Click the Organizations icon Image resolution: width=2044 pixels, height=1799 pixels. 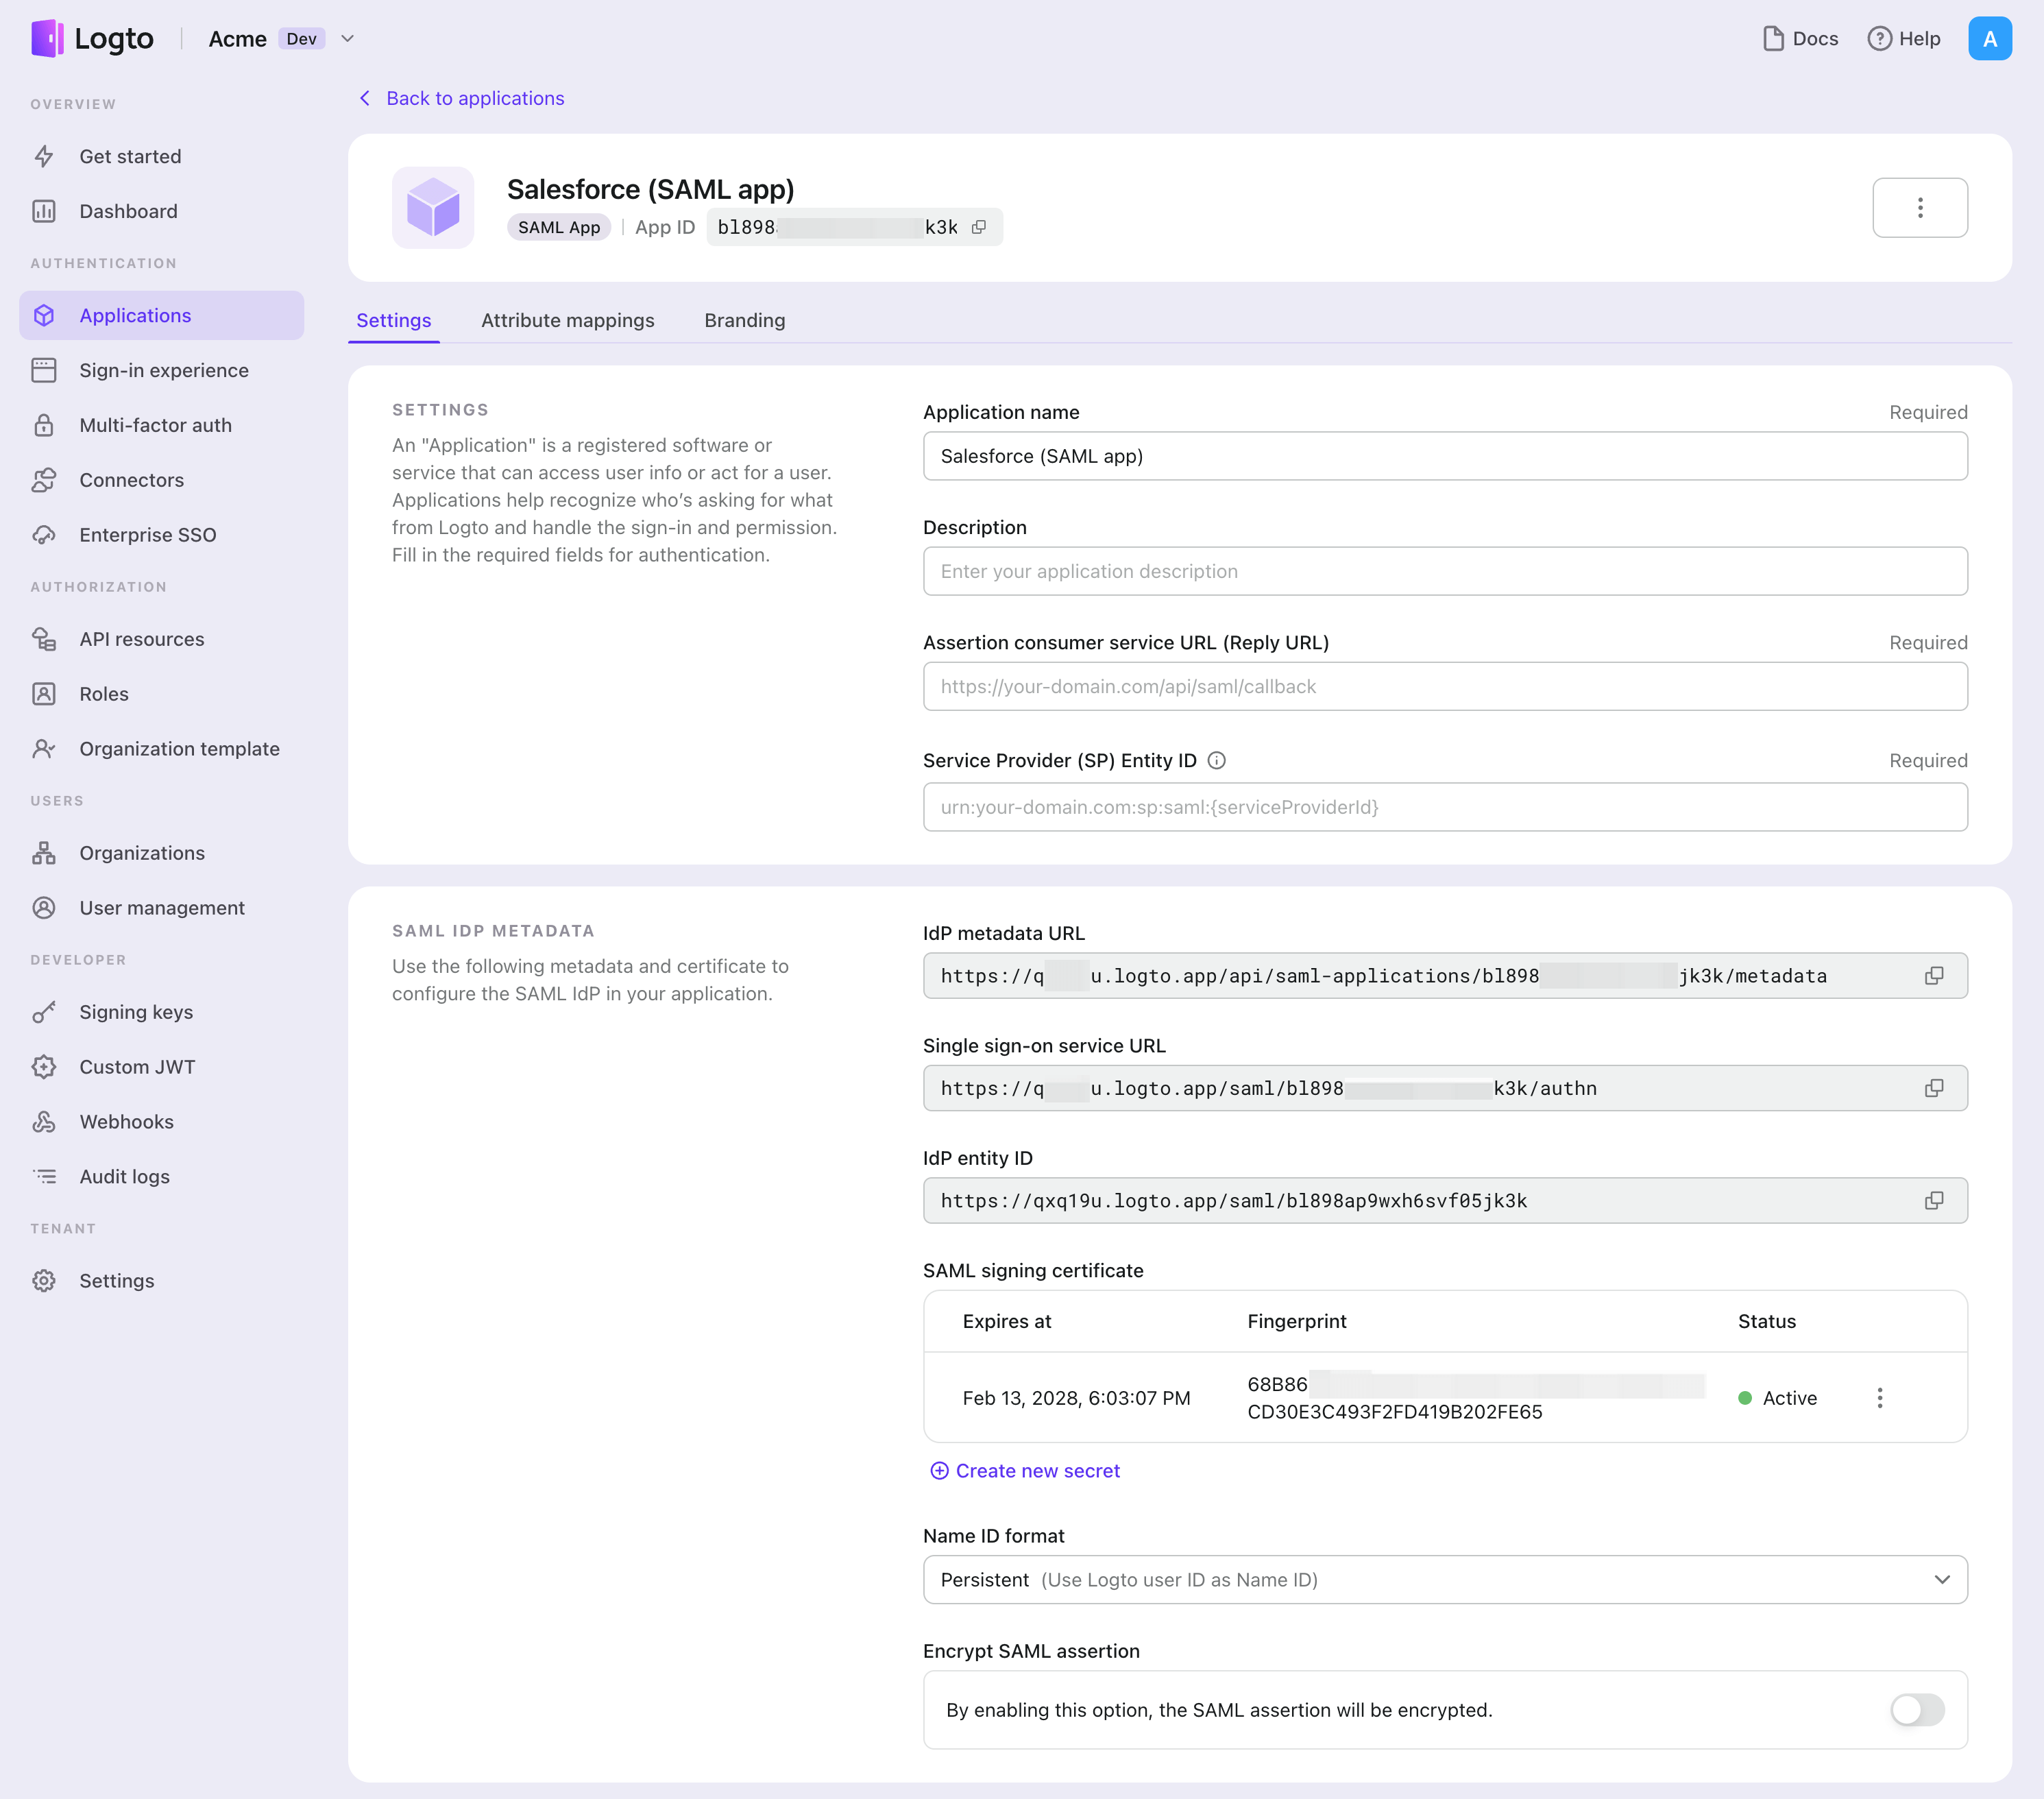(x=44, y=853)
